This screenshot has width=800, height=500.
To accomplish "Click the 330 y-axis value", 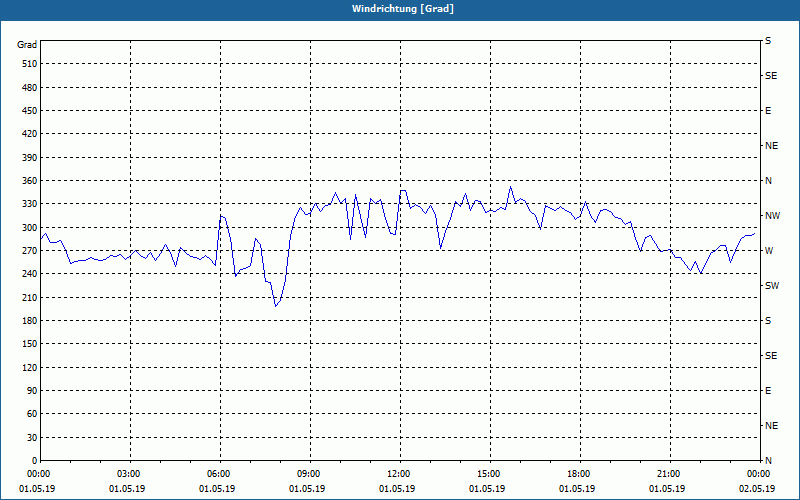I will (x=30, y=204).
